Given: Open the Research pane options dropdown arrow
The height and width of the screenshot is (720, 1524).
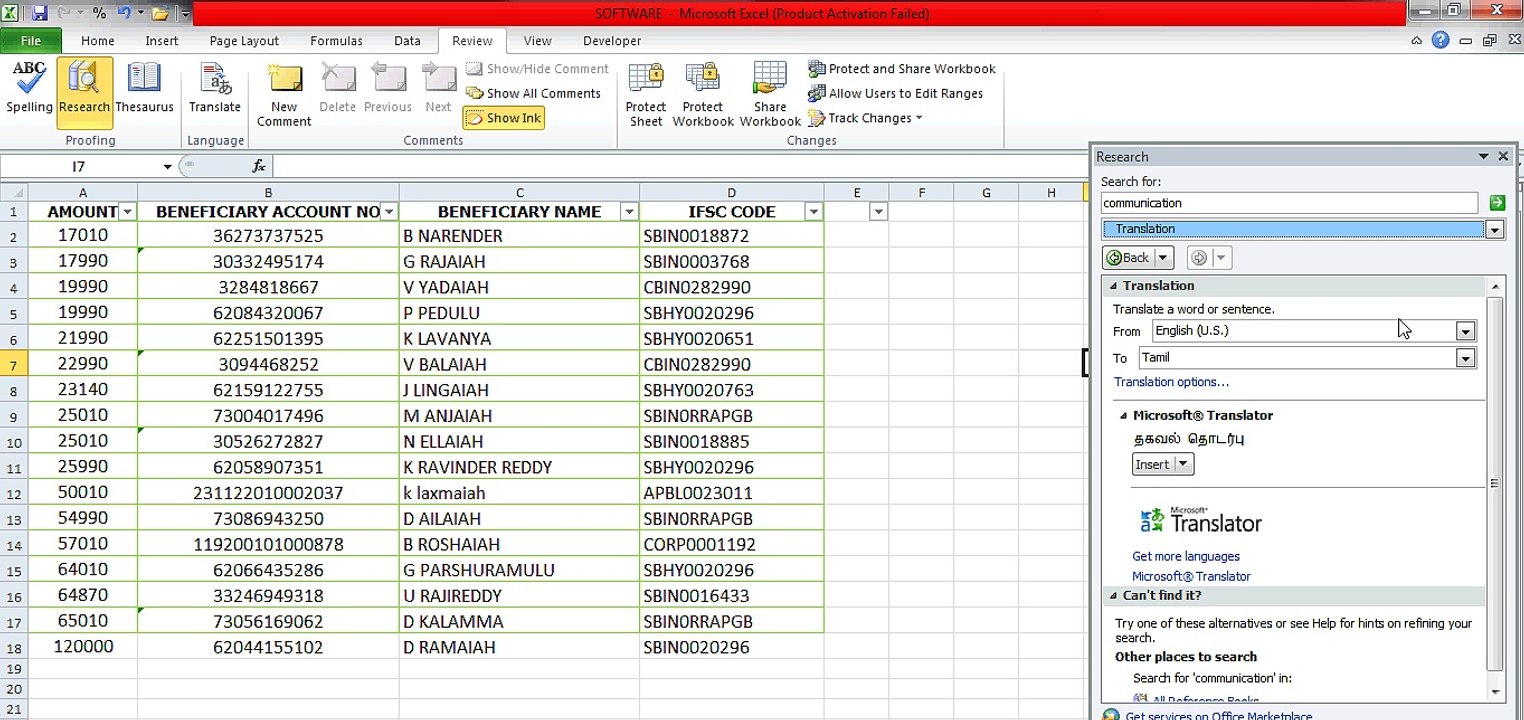Looking at the screenshot, I should pos(1484,156).
